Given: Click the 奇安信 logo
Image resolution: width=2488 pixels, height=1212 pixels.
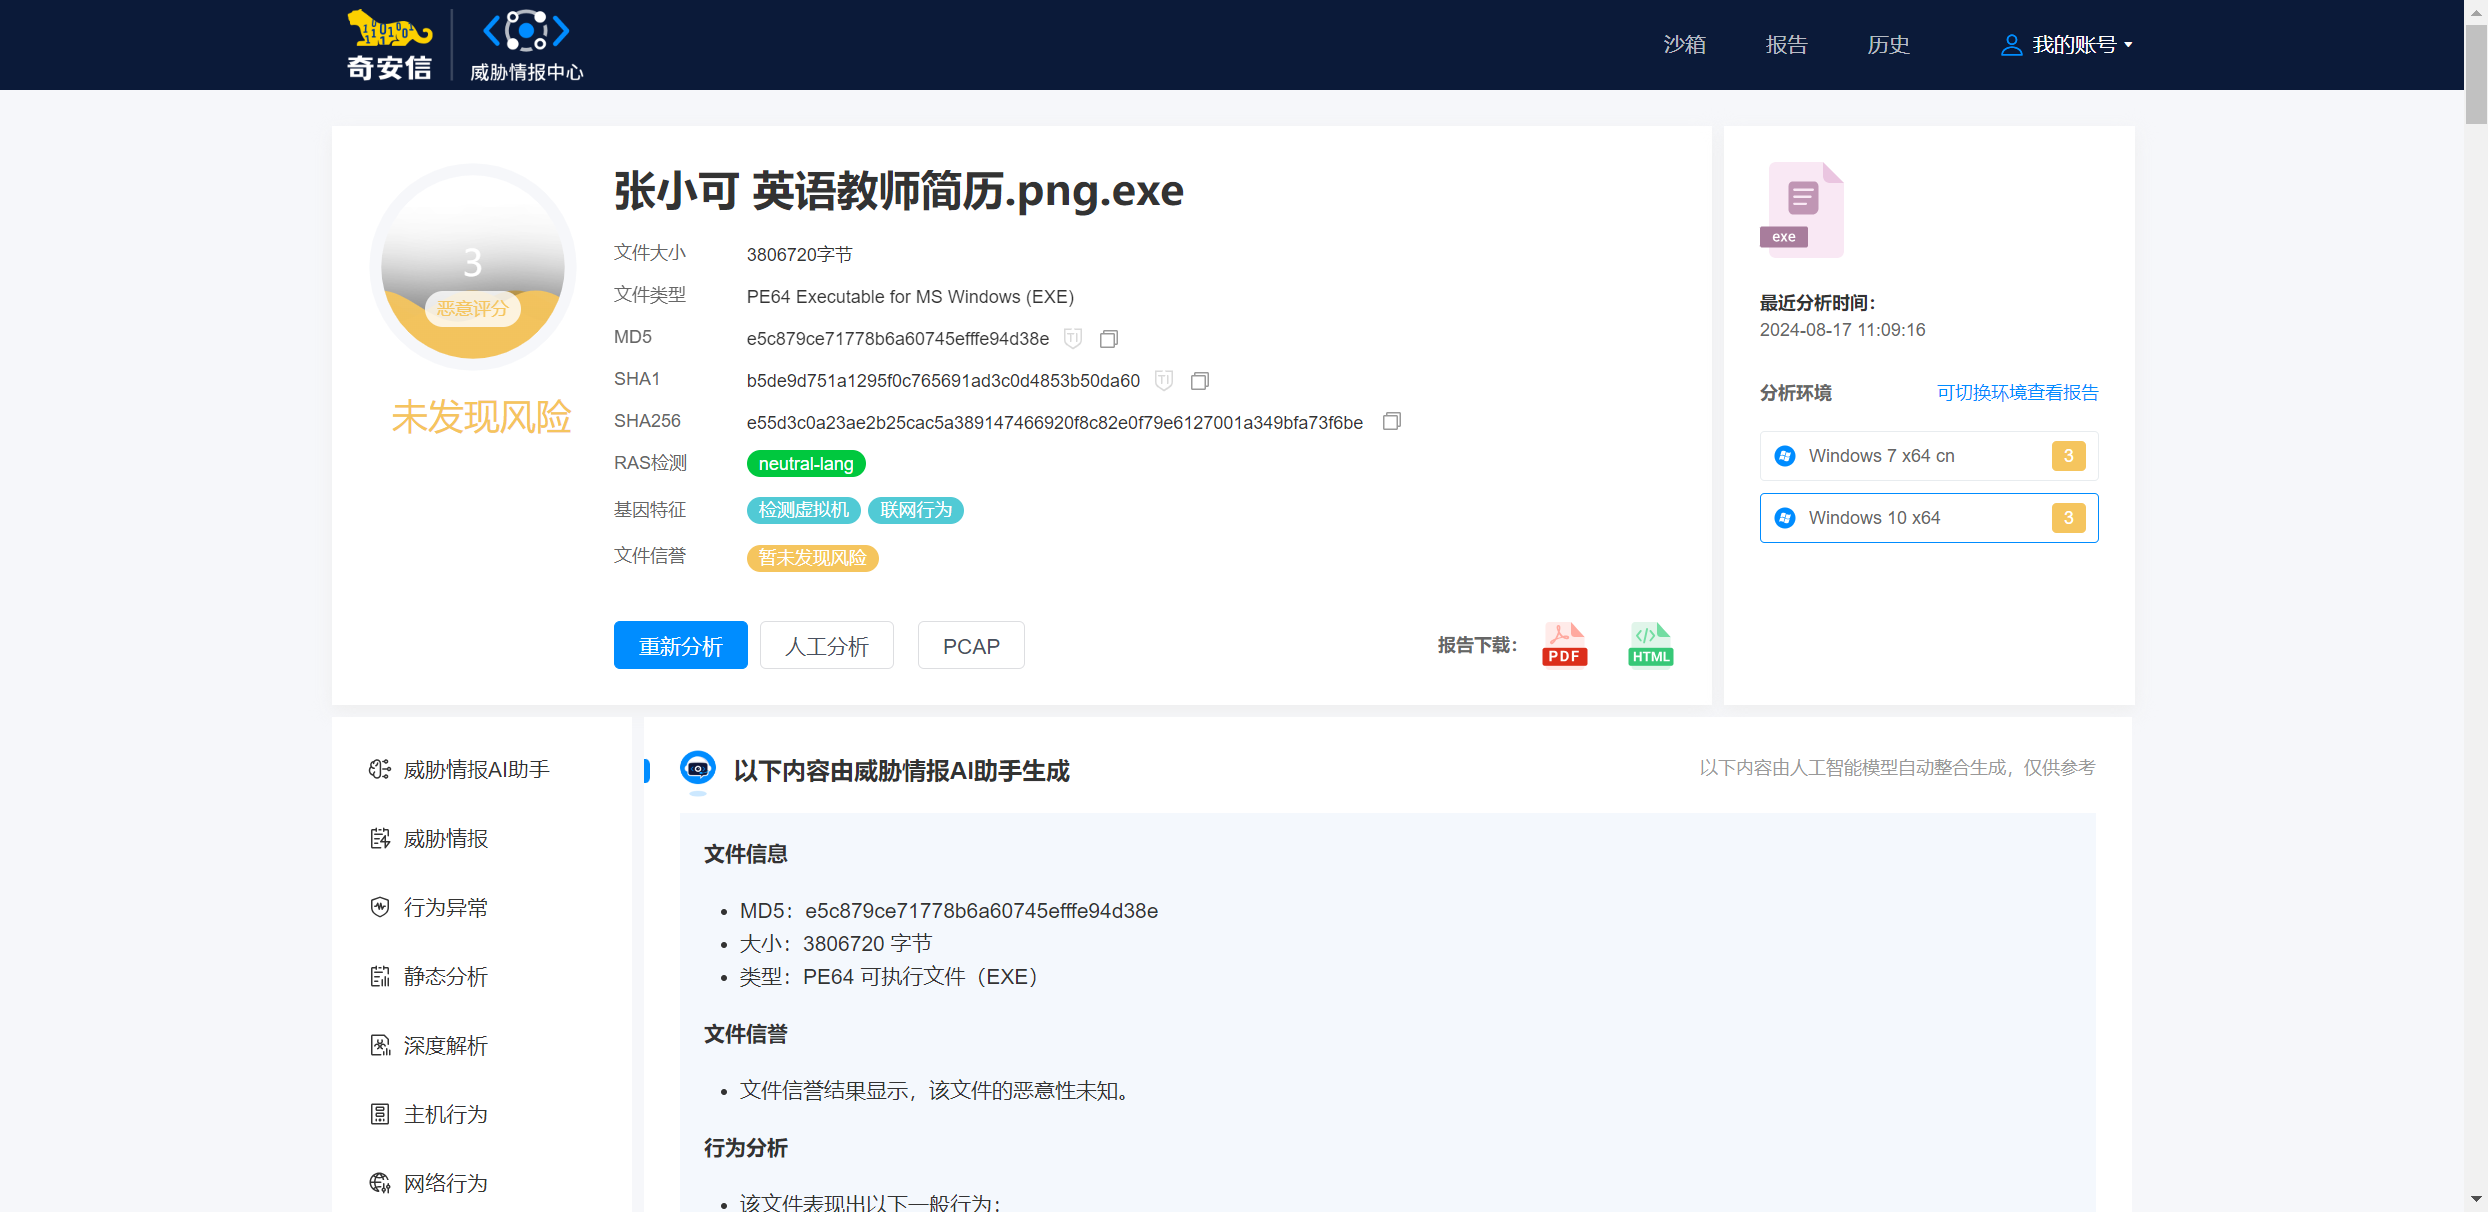Looking at the screenshot, I should point(390,44).
